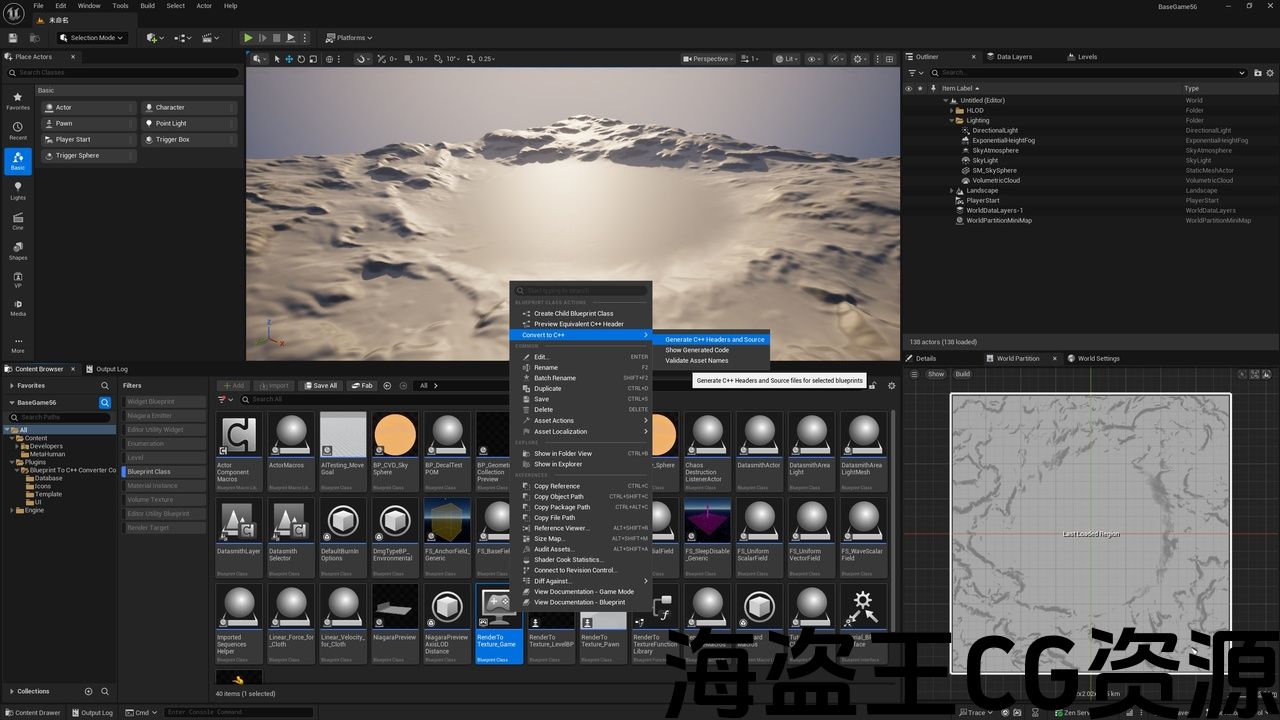Viewport: 1280px width, 720px height.
Task: Click the Cine category icon
Action: tap(18, 220)
